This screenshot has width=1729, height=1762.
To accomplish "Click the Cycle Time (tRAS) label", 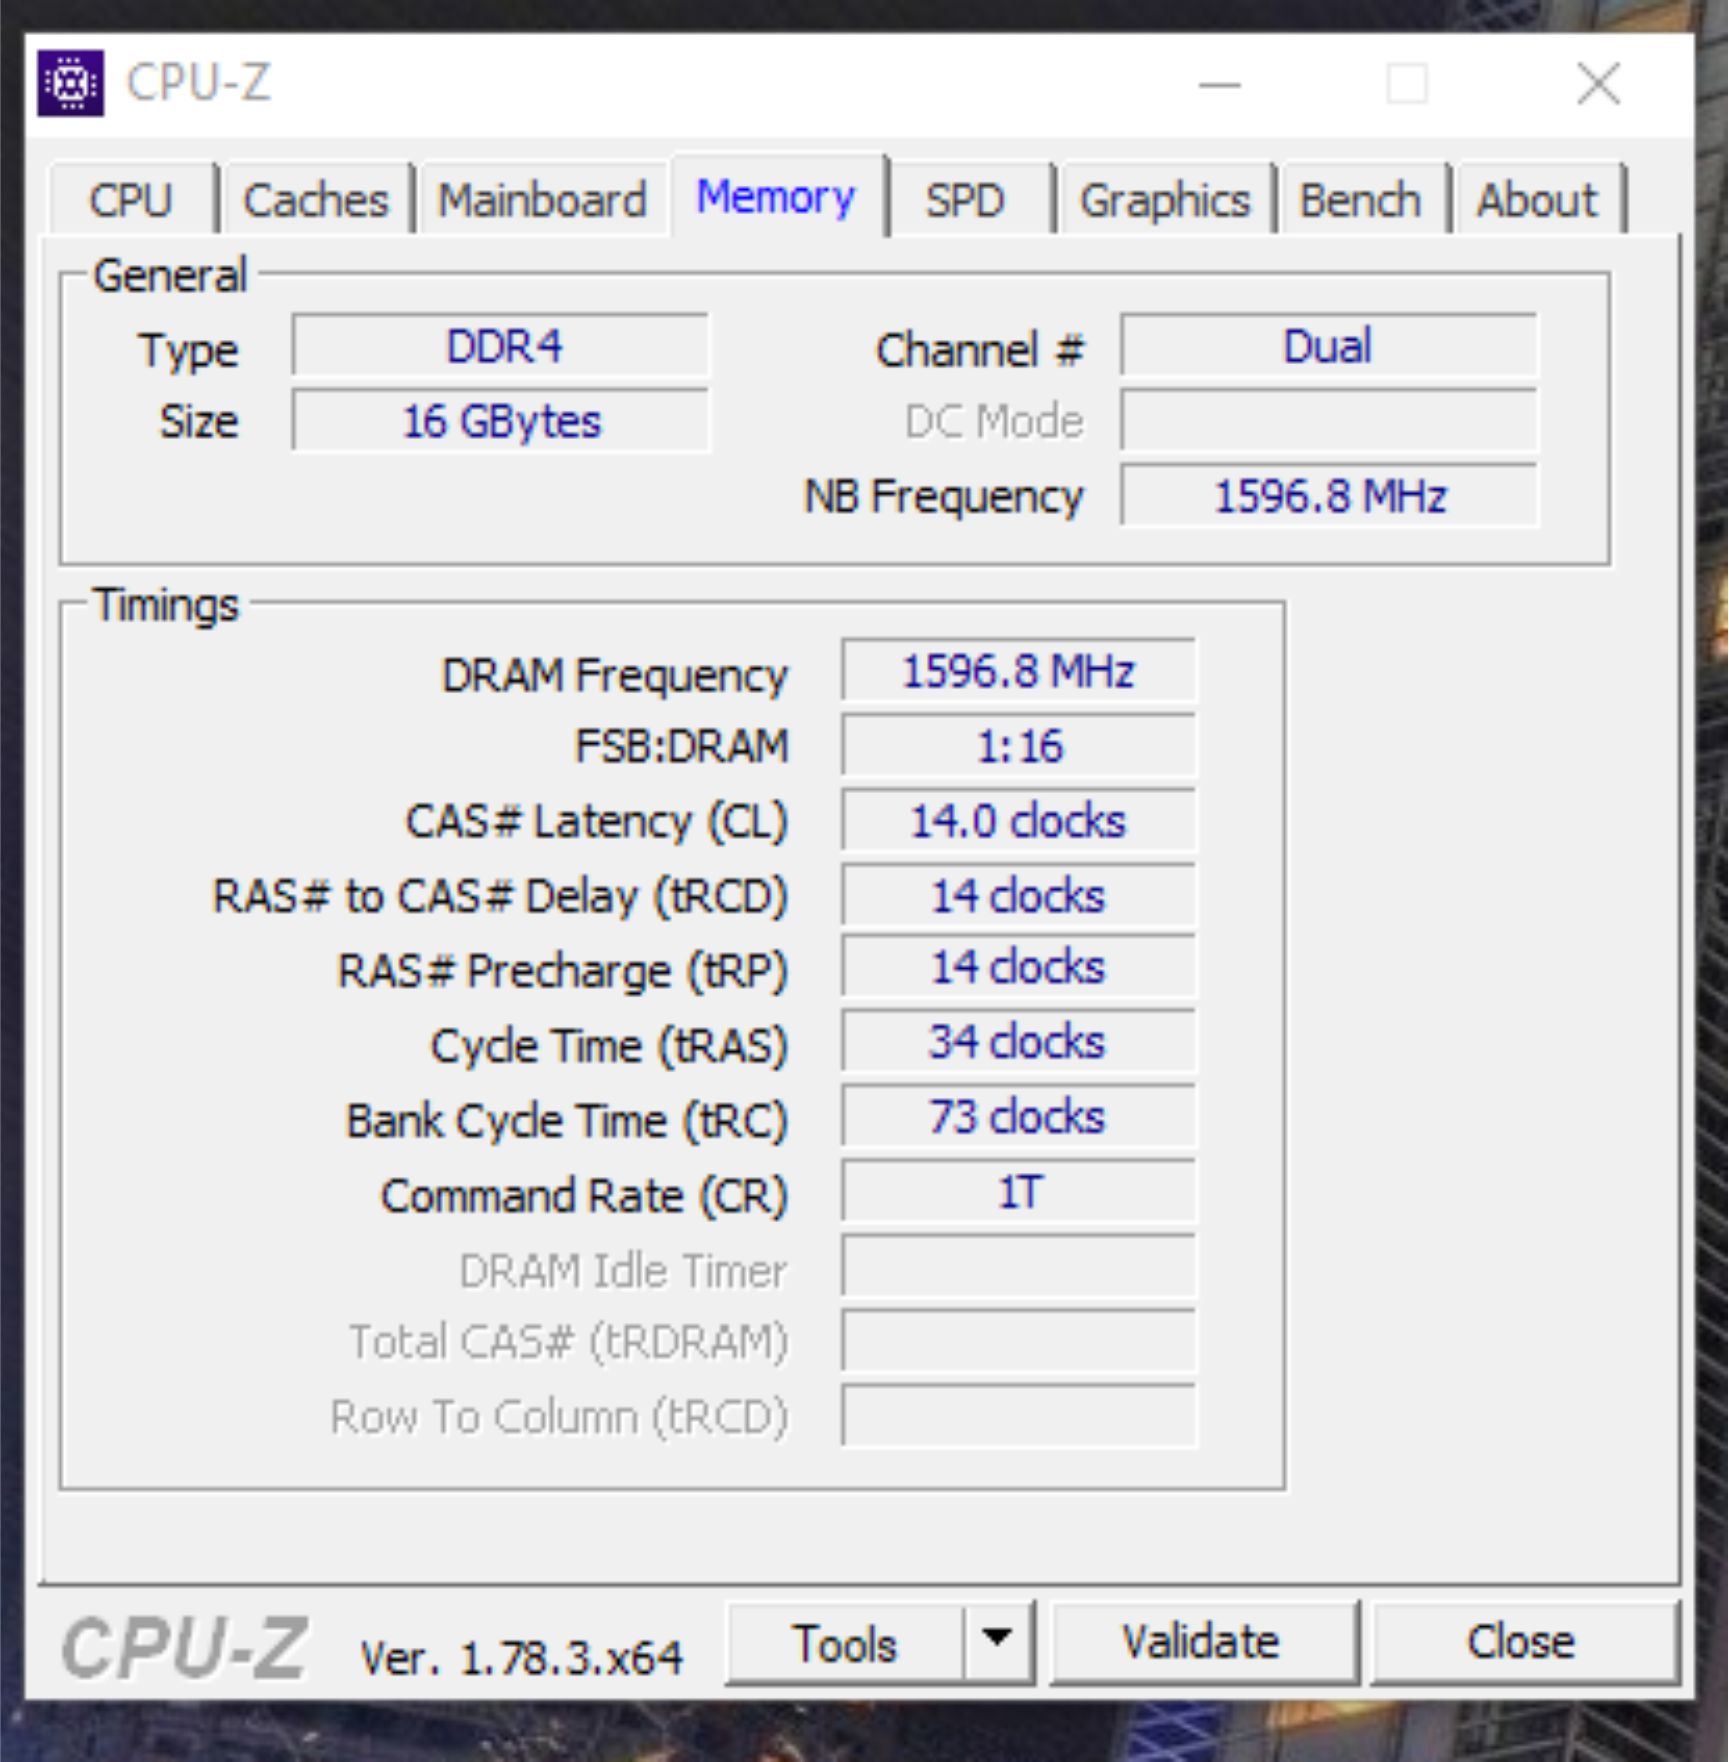I will (x=609, y=1047).
